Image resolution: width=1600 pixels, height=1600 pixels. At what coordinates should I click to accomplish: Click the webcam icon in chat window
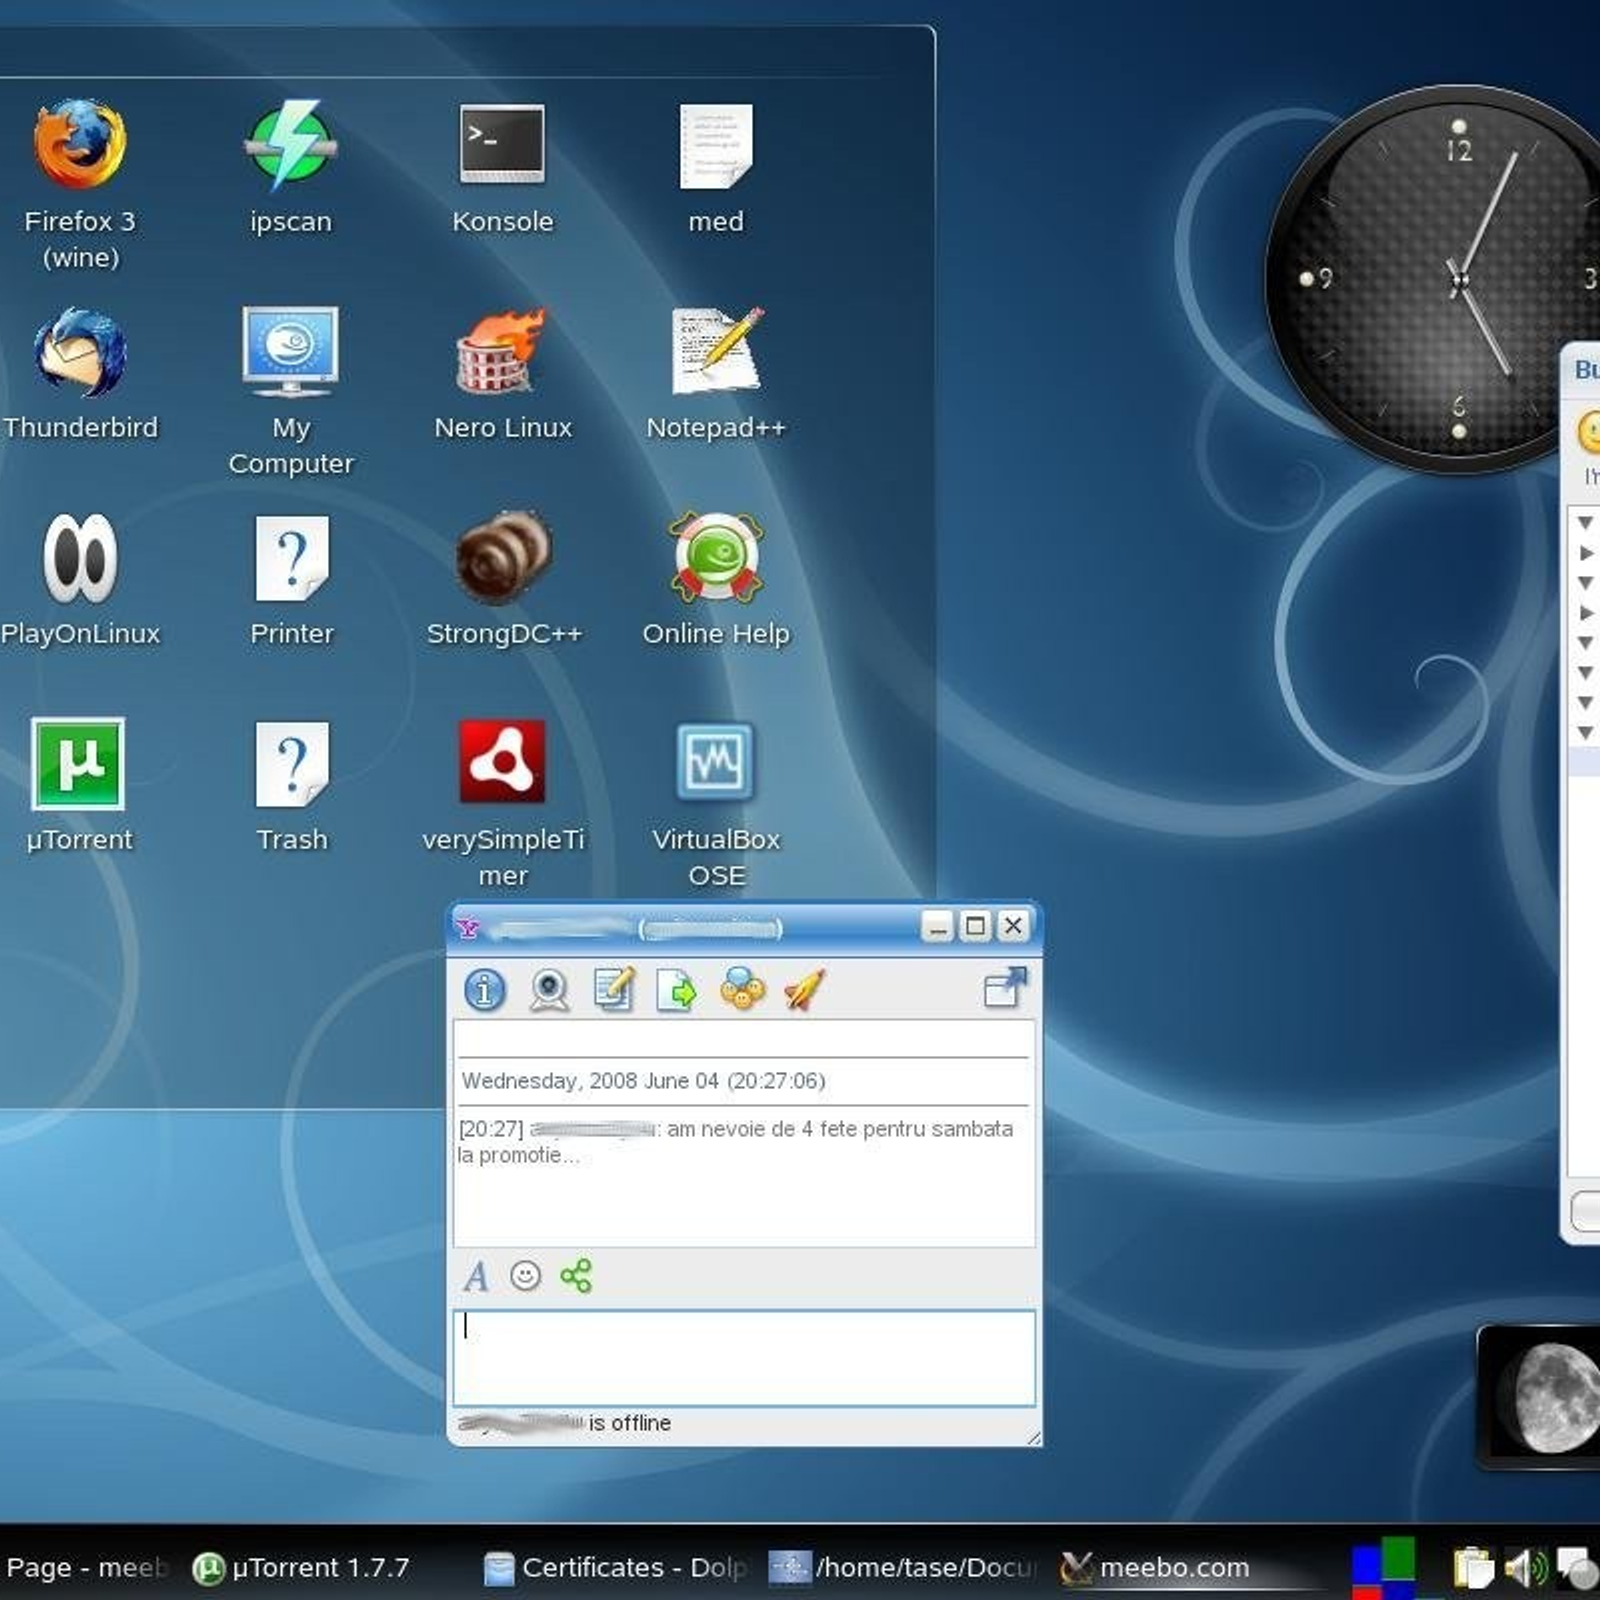click(549, 990)
